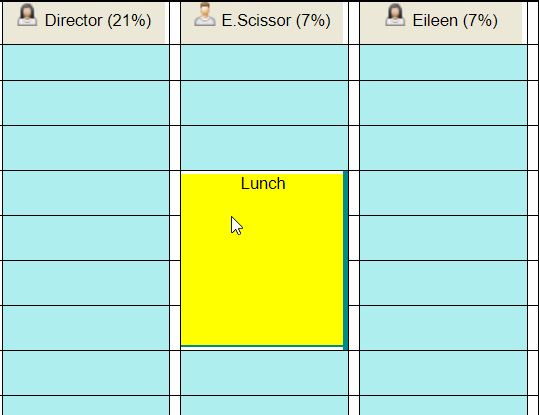Select the Director (21%) column header
The height and width of the screenshot is (415, 539).
click(x=84, y=23)
